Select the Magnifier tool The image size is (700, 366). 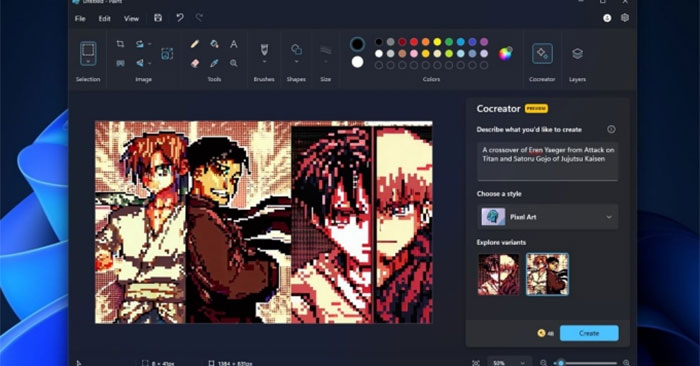(x=233, y=63)
